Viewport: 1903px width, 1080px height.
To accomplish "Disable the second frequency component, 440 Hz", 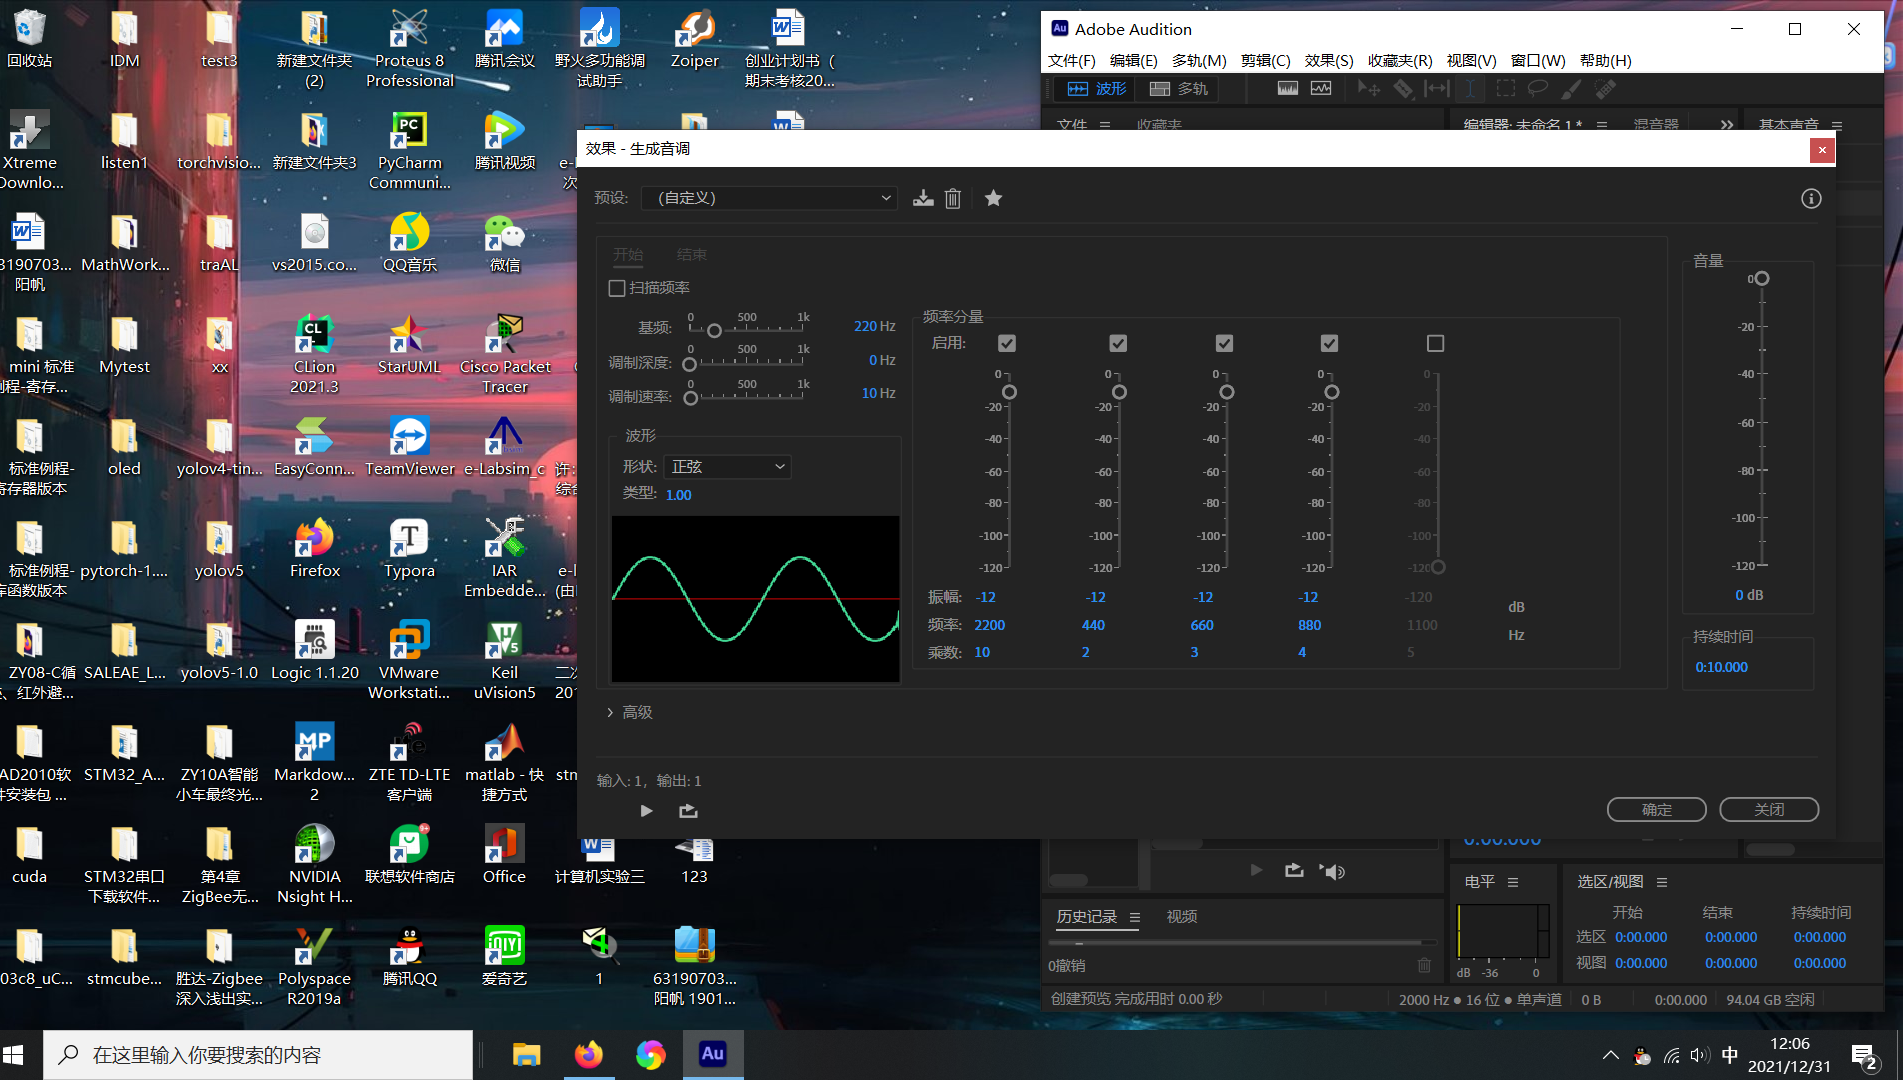I will [1118, 343].
